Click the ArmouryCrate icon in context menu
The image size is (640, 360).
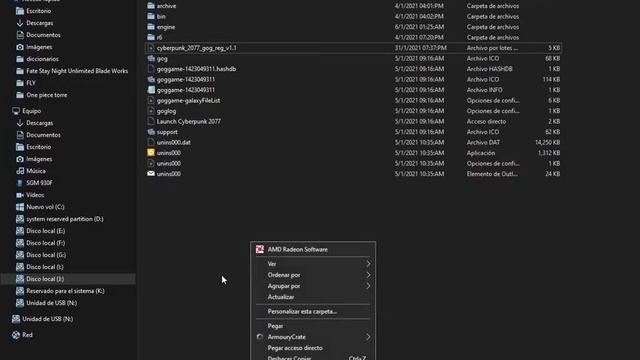pos(260,337)
